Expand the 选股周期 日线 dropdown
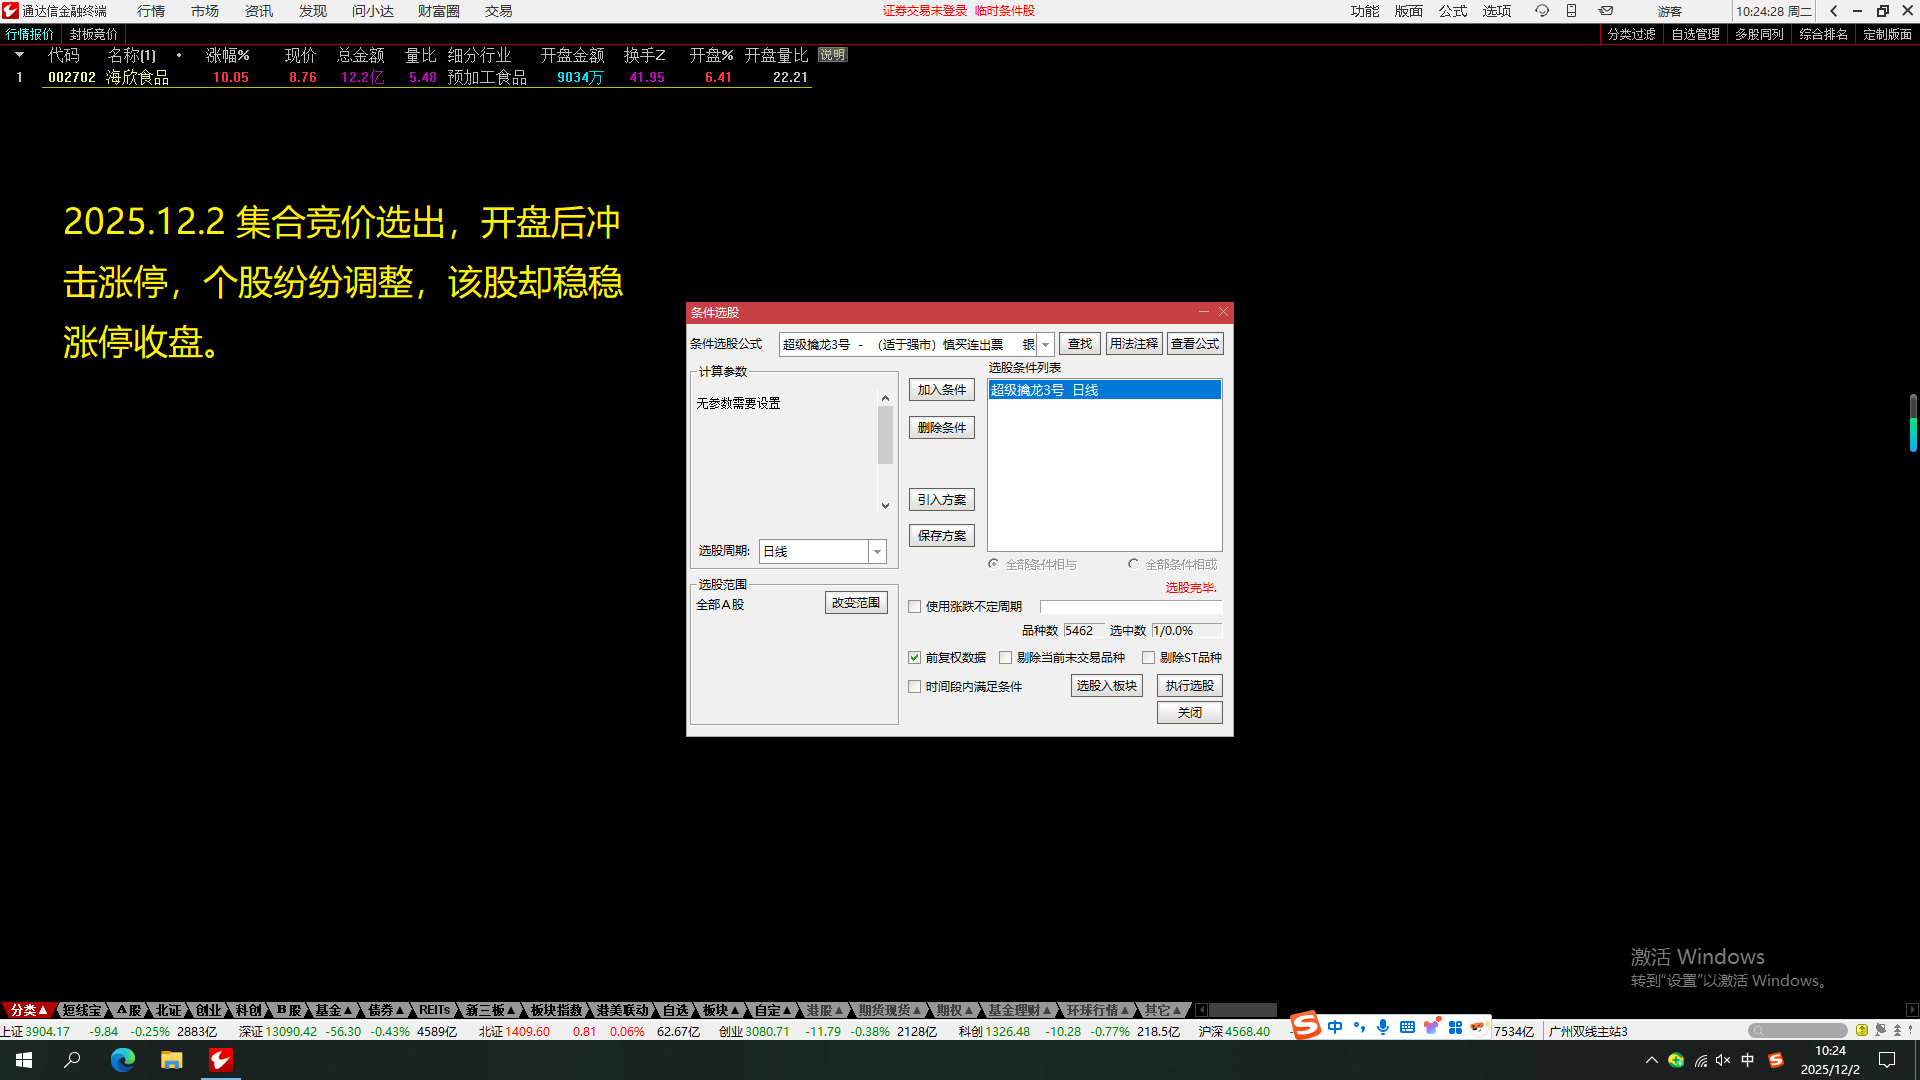 pos(877,551)
